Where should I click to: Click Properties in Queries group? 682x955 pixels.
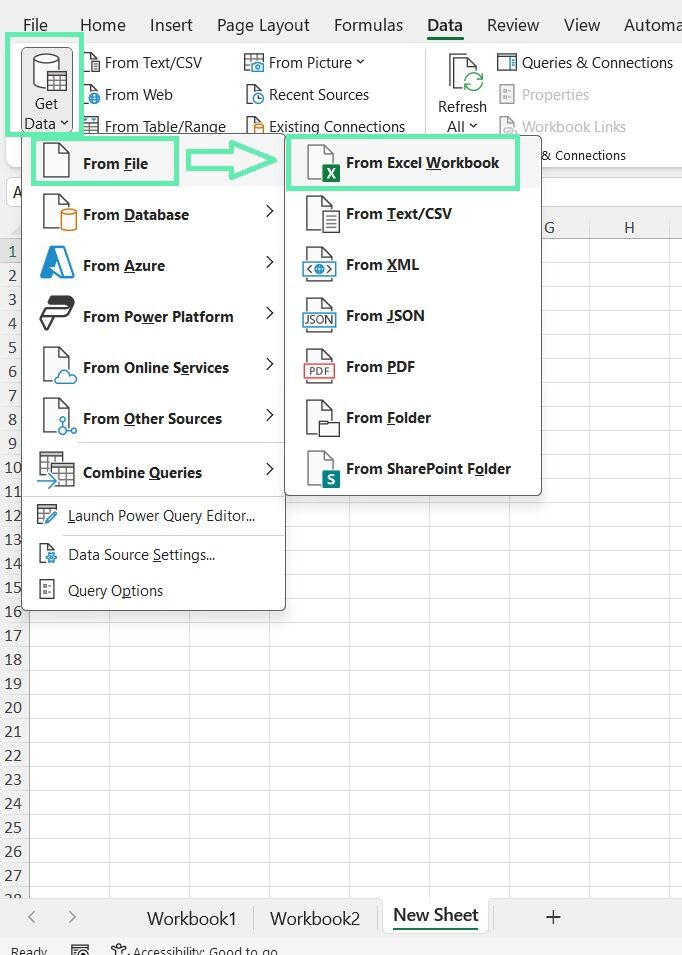(544, 94)
